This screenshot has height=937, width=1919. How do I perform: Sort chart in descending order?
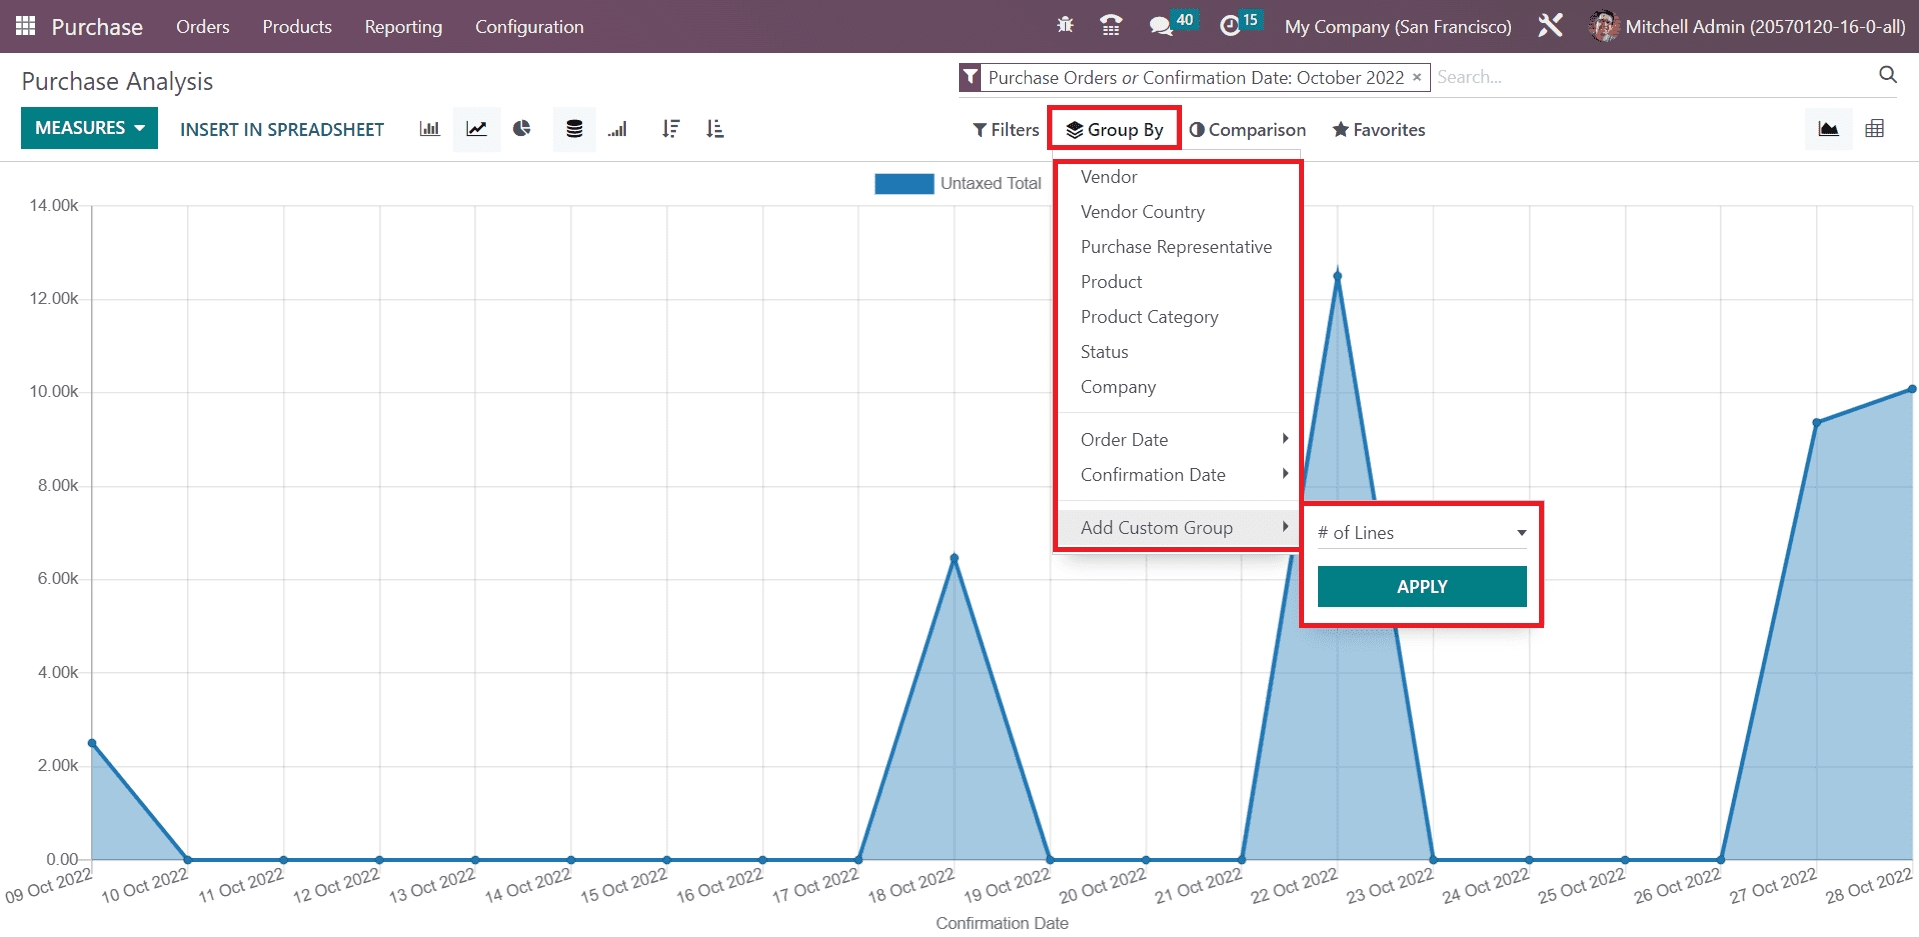coord(671,129)
